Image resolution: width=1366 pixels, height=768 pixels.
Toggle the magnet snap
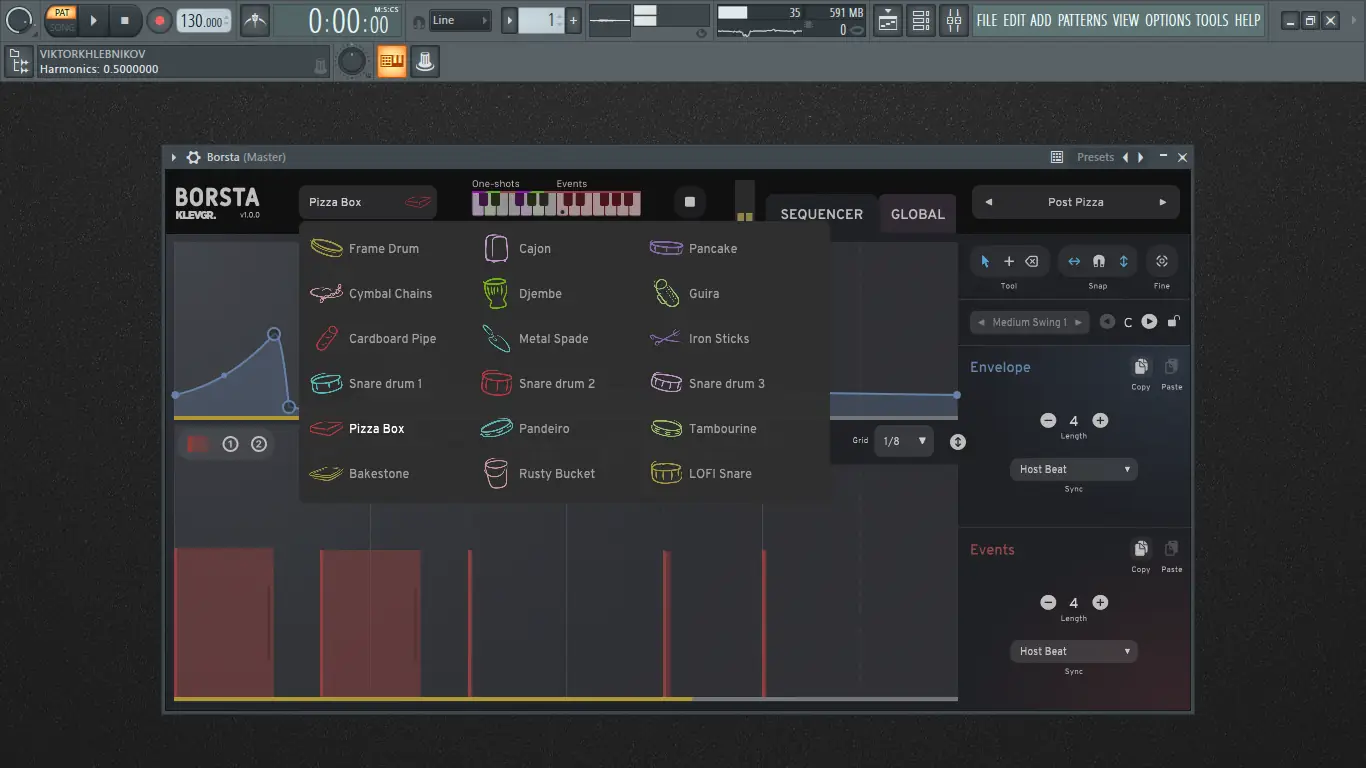pos(1099,261)
